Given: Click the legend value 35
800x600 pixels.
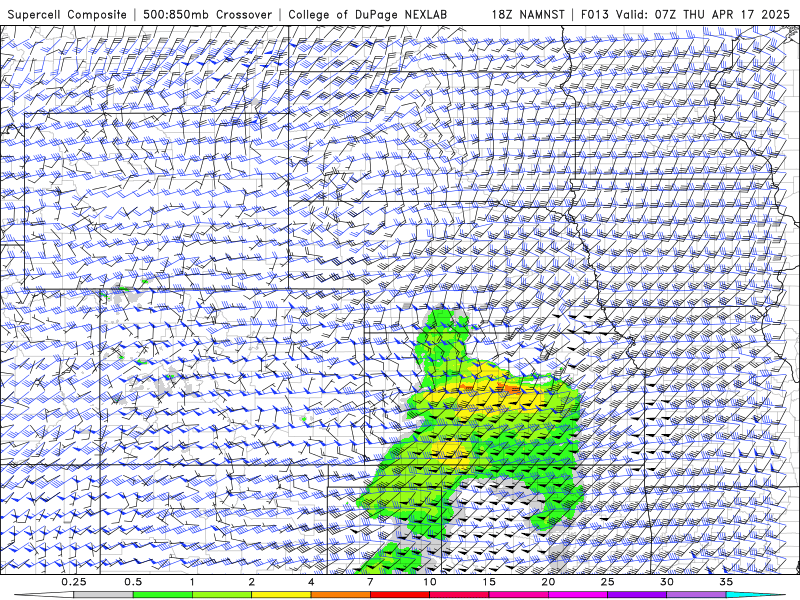Looking at the screenshot, I should point(726,582).
